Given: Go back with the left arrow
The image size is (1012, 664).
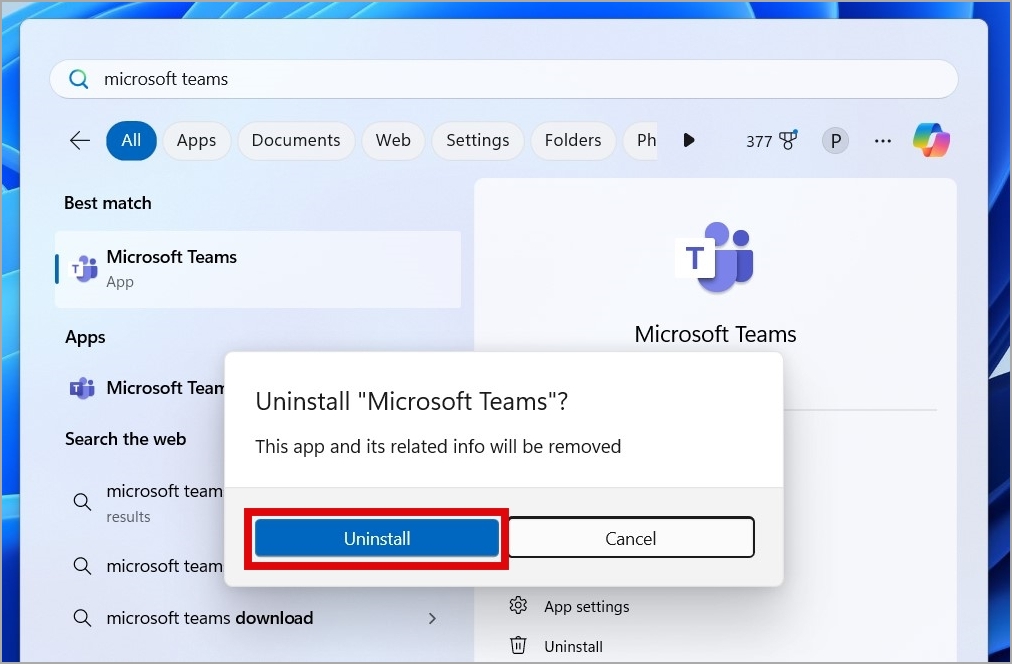Looking at the screenshot, I should click(x=80, y=140).
